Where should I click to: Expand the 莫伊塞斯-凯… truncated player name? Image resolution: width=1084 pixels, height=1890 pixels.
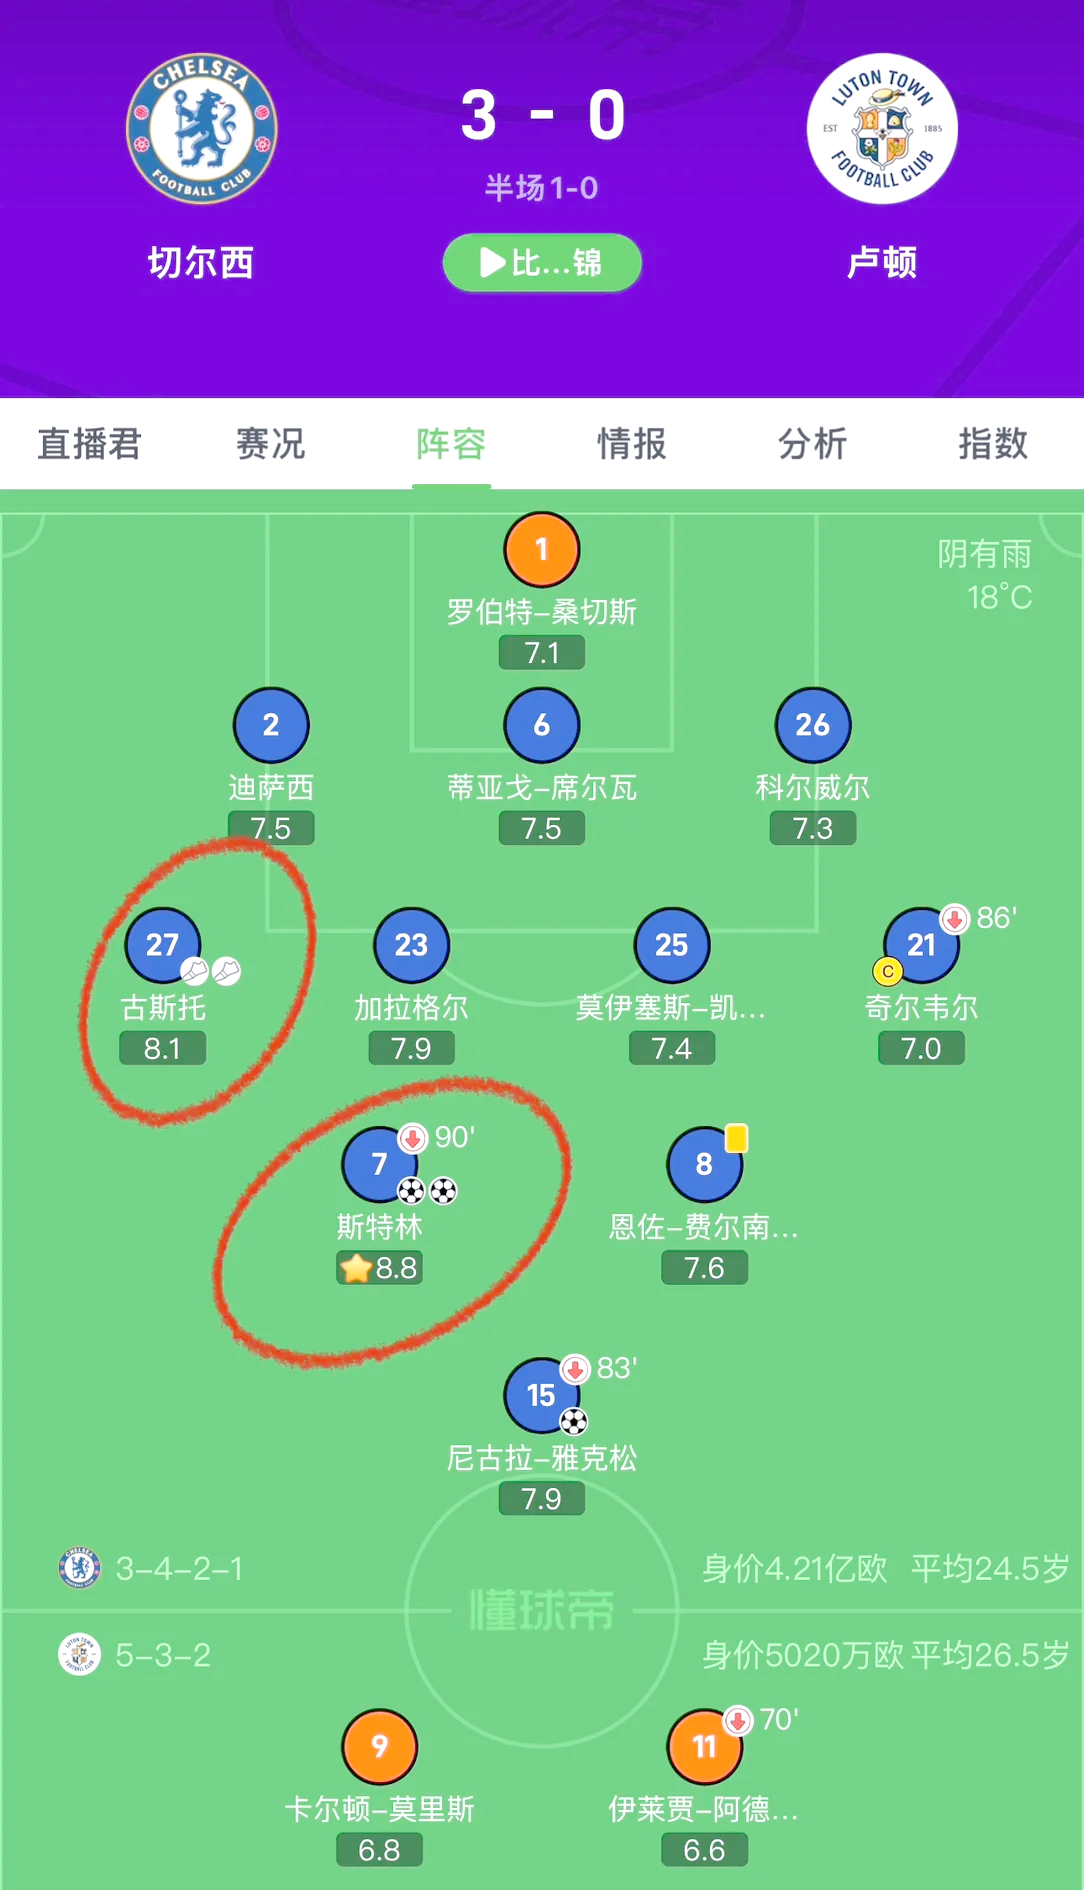[671, 1008]
